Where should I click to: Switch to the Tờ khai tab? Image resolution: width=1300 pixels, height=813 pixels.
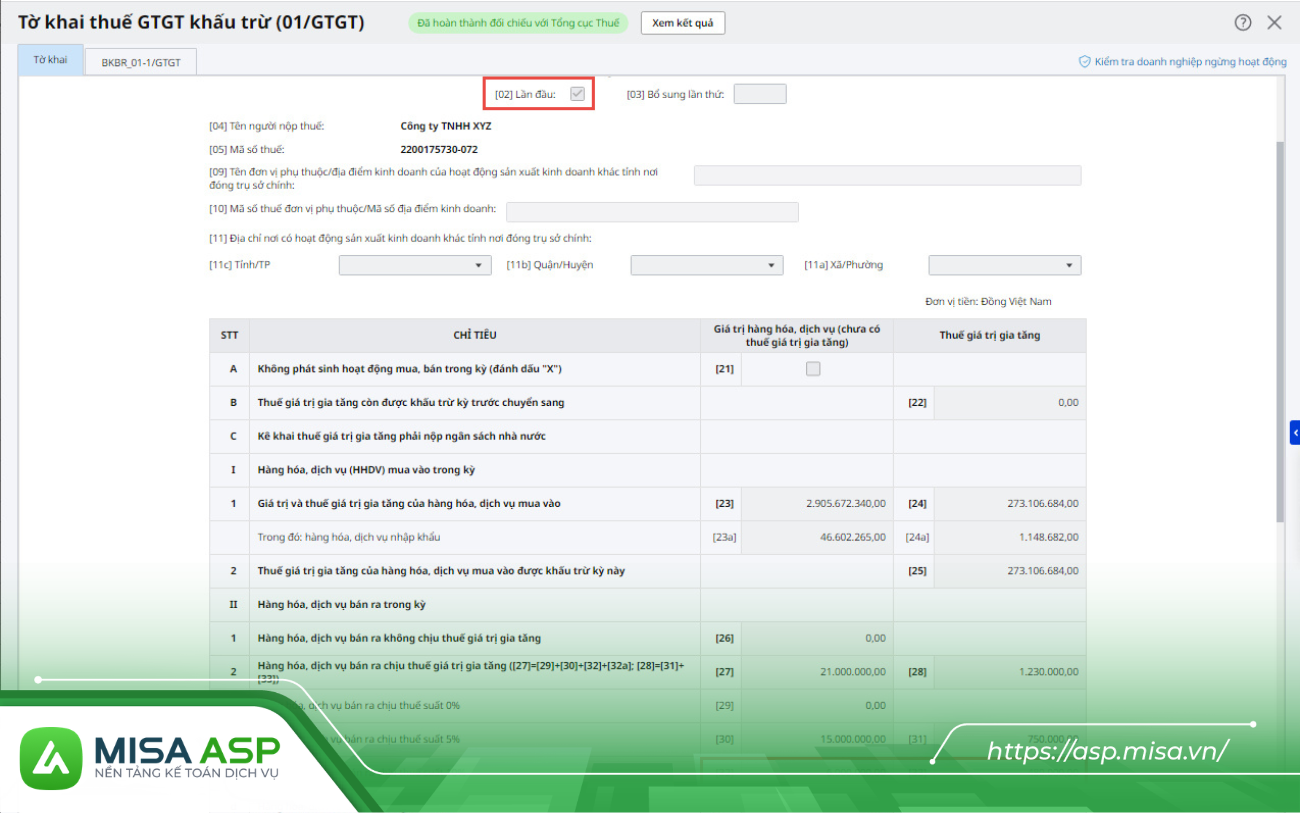(x=50, y=60)
